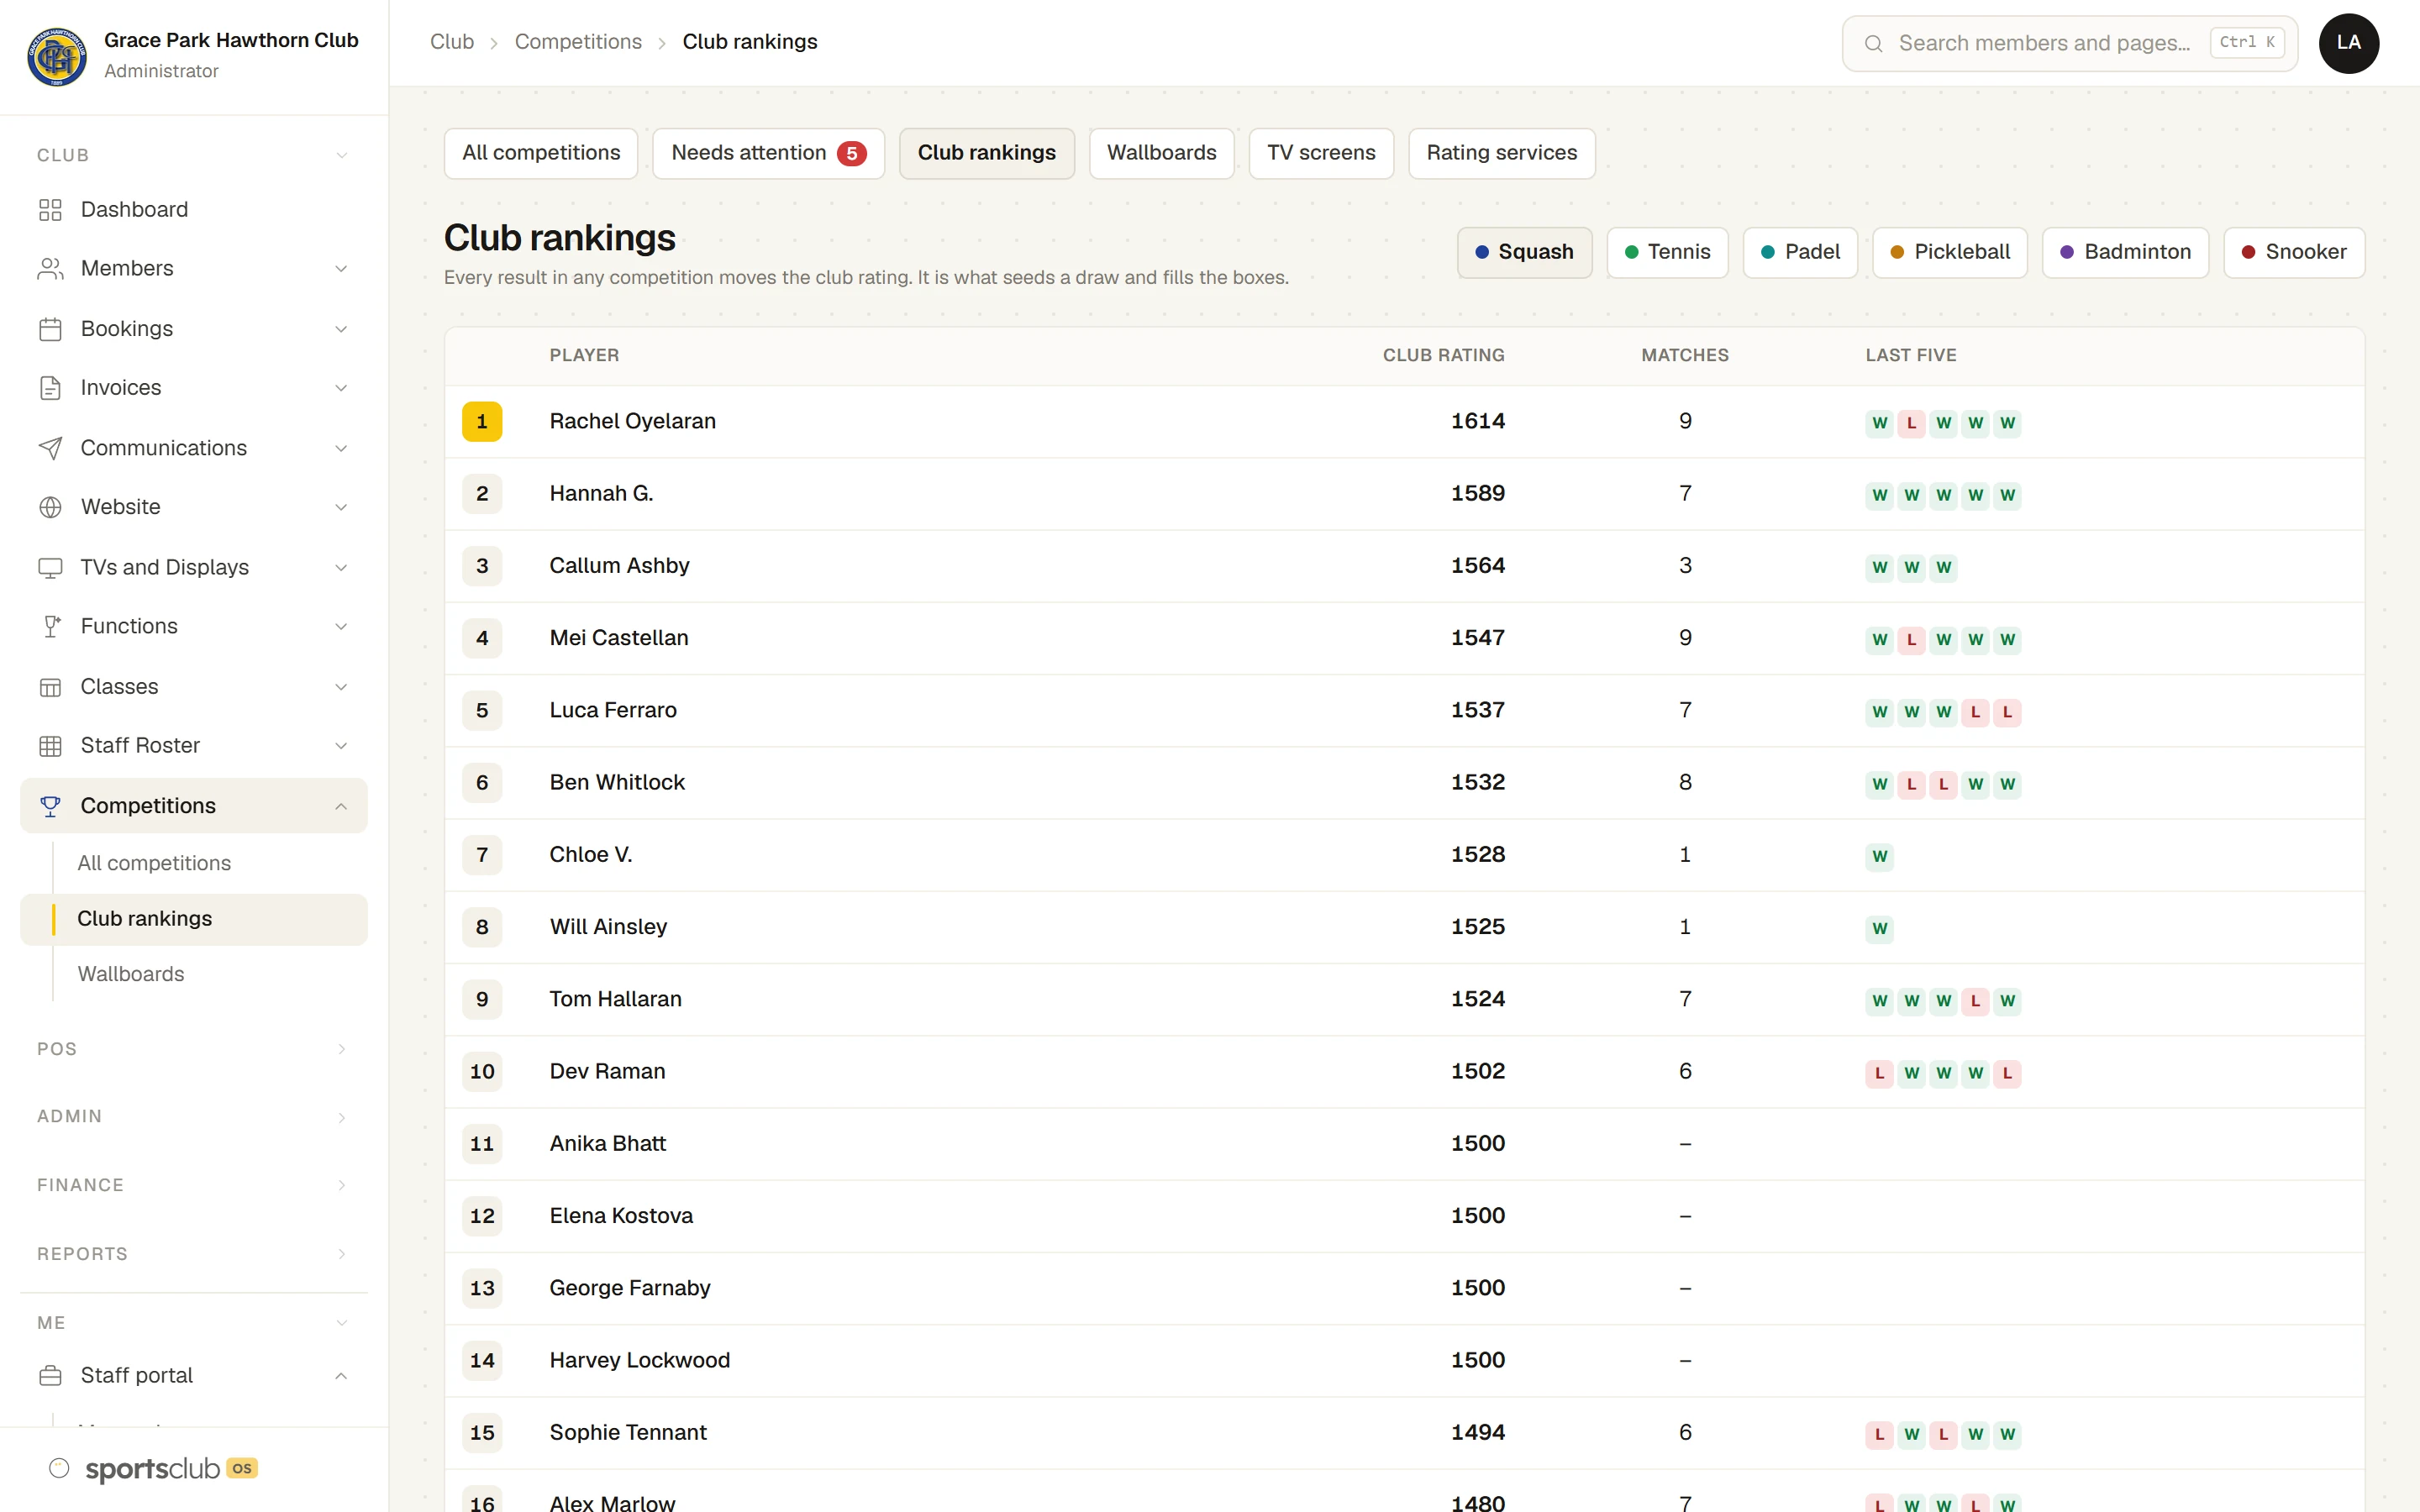
Task: Click the TVs and Displays monitor icon
Action: (x=50, y=567)
